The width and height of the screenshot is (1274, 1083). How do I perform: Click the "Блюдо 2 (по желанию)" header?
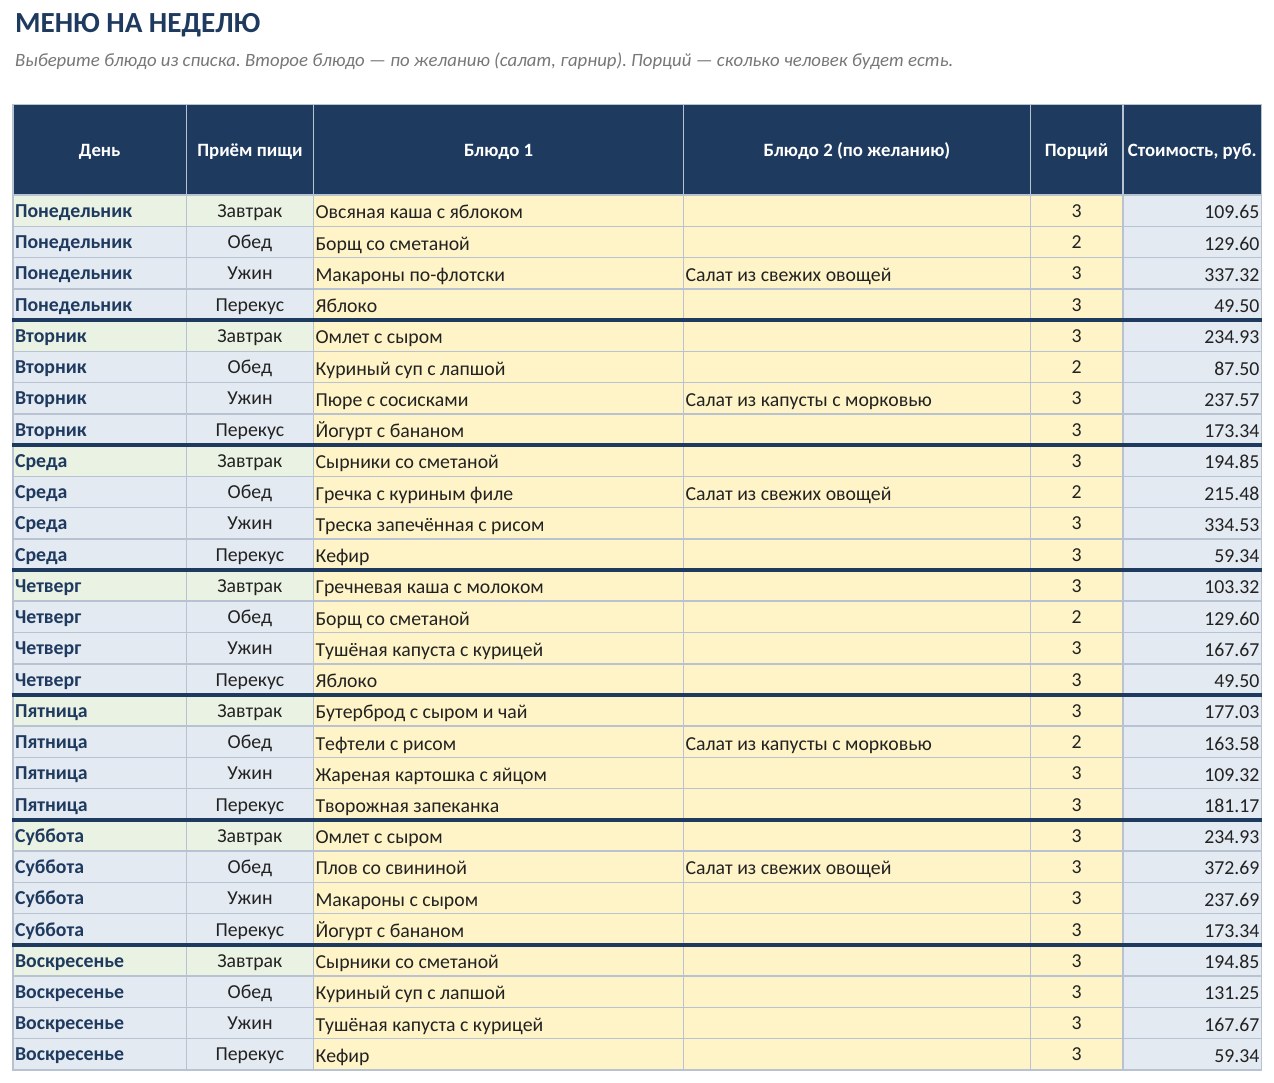pos(857,150)
